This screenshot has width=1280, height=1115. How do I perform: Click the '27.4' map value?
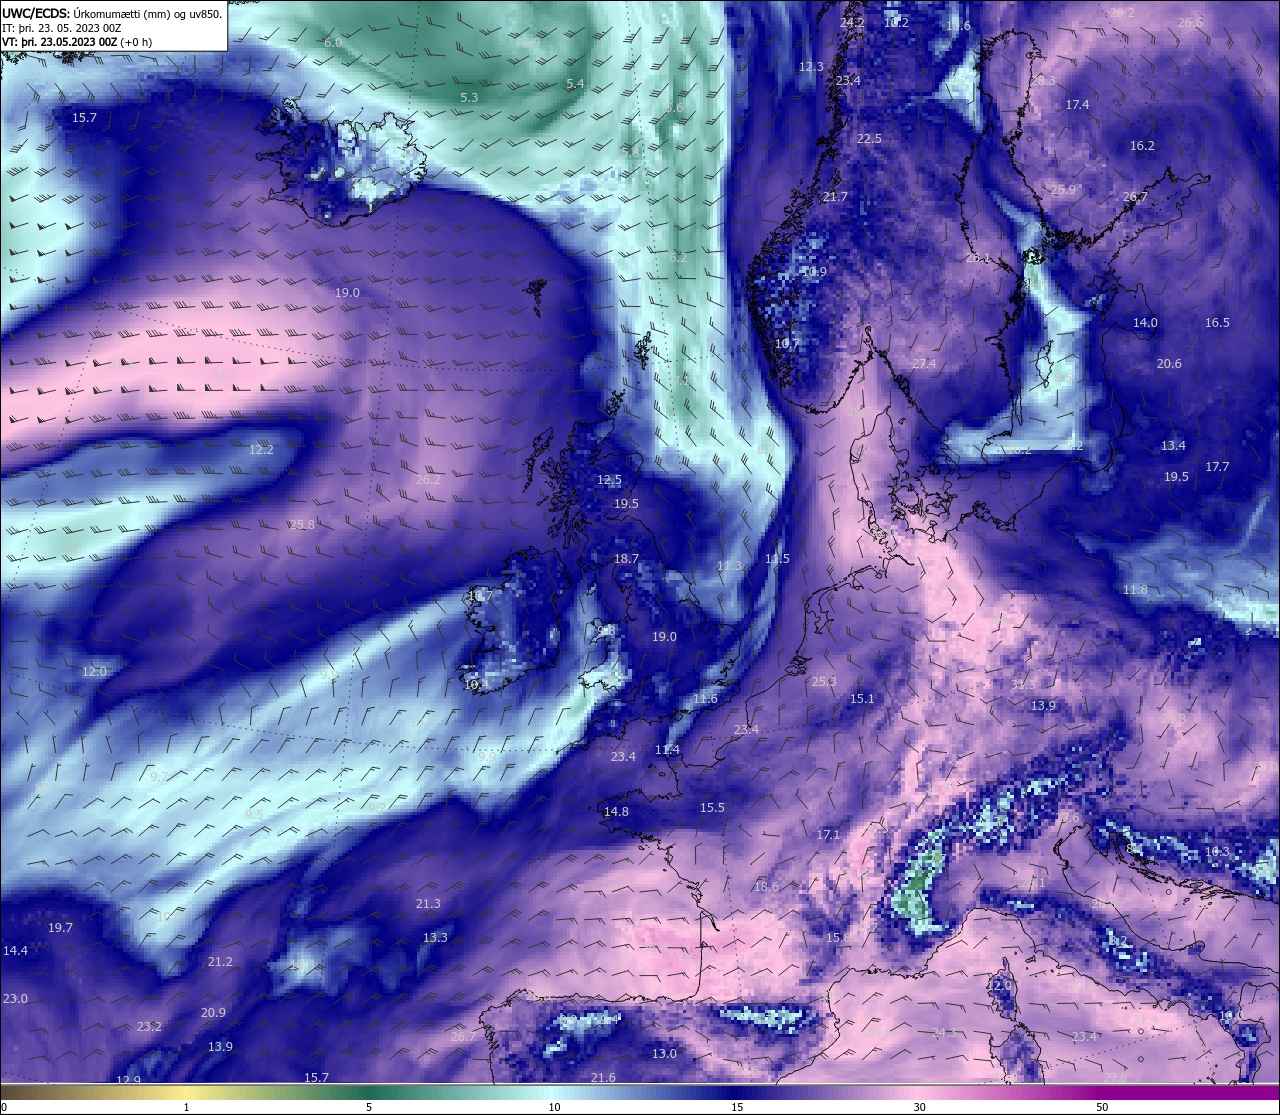pyautogui.click(x=924, y=364)
